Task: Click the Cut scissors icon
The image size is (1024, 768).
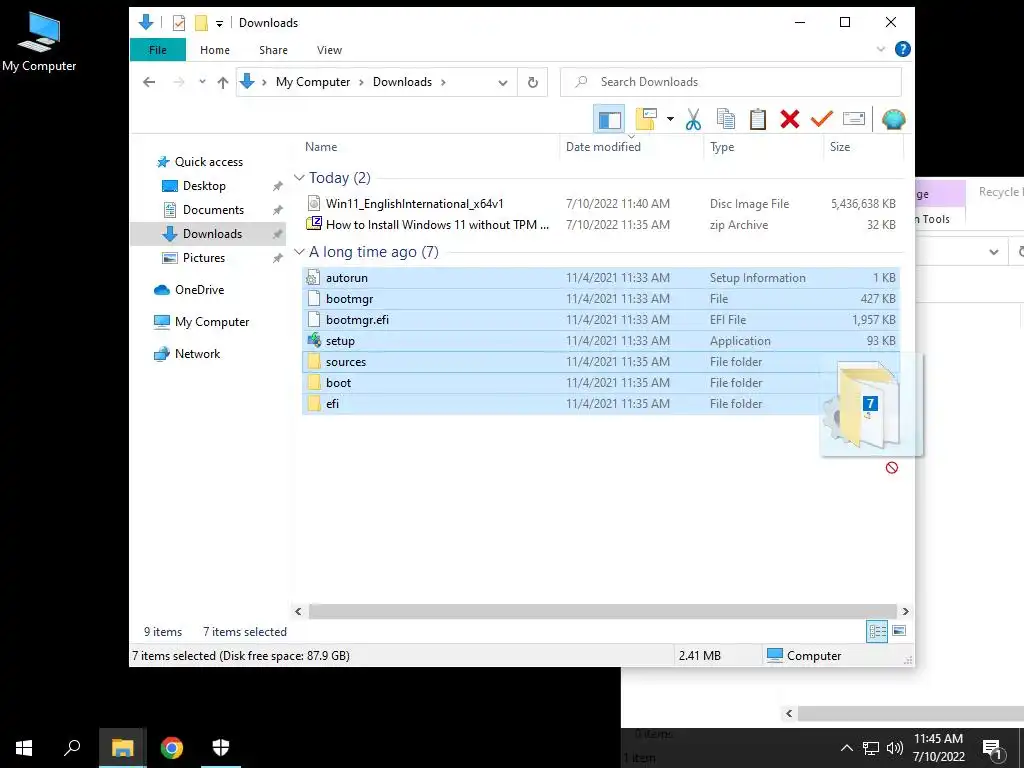Action: [x=693, y=120]
